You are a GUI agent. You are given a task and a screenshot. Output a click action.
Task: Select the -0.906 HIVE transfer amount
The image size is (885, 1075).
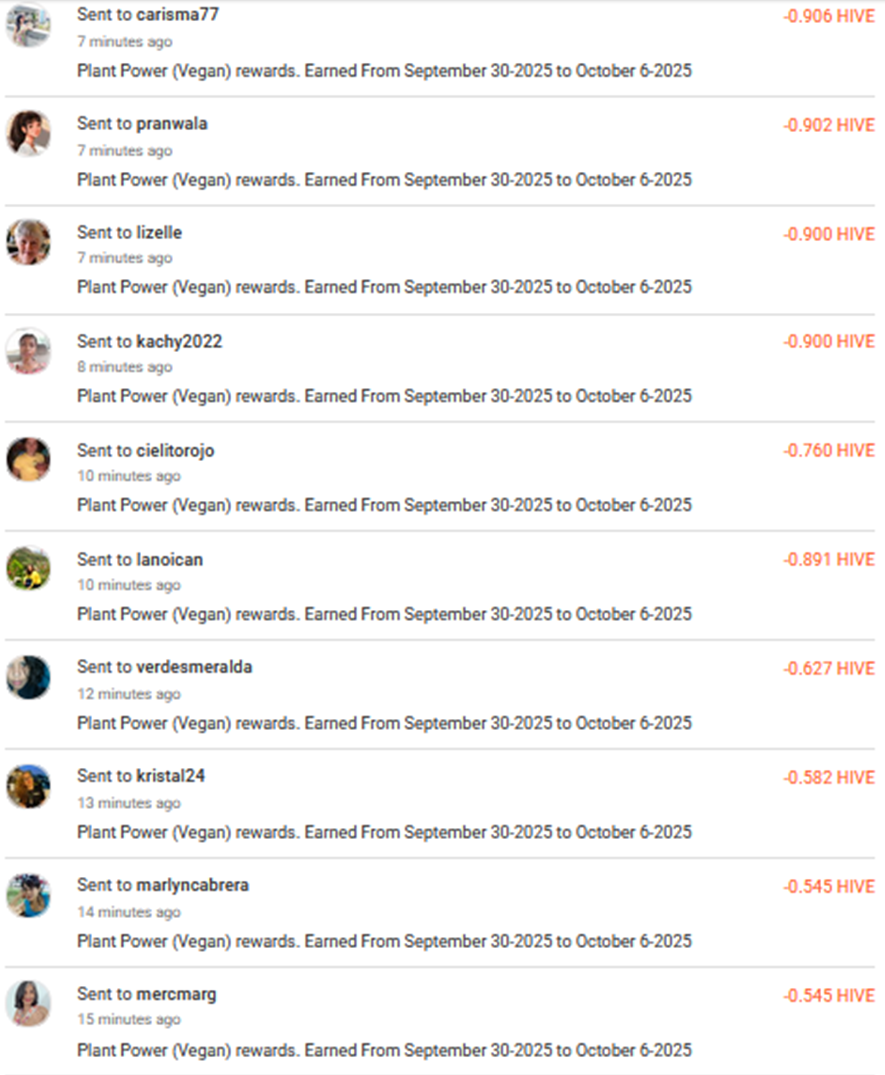[829, 17]
